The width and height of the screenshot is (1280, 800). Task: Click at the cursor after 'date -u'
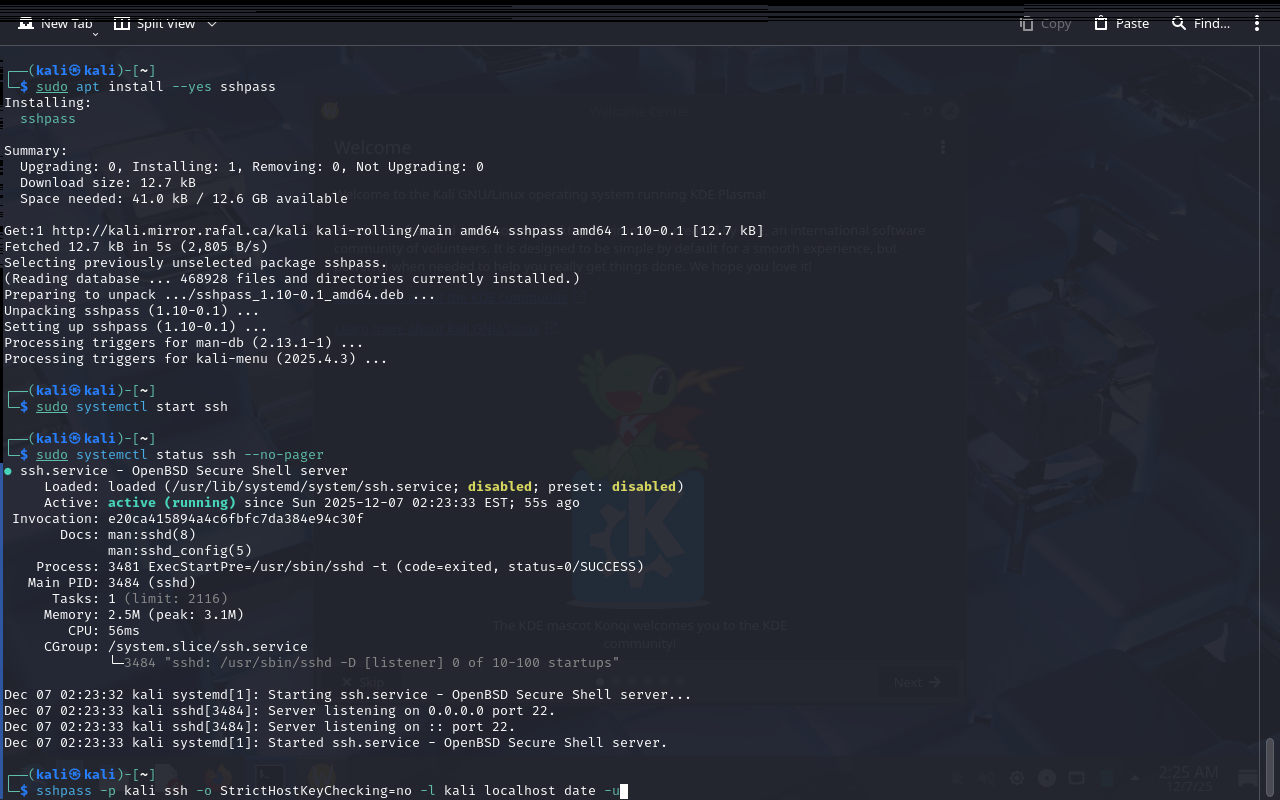(x=623, y=791)
